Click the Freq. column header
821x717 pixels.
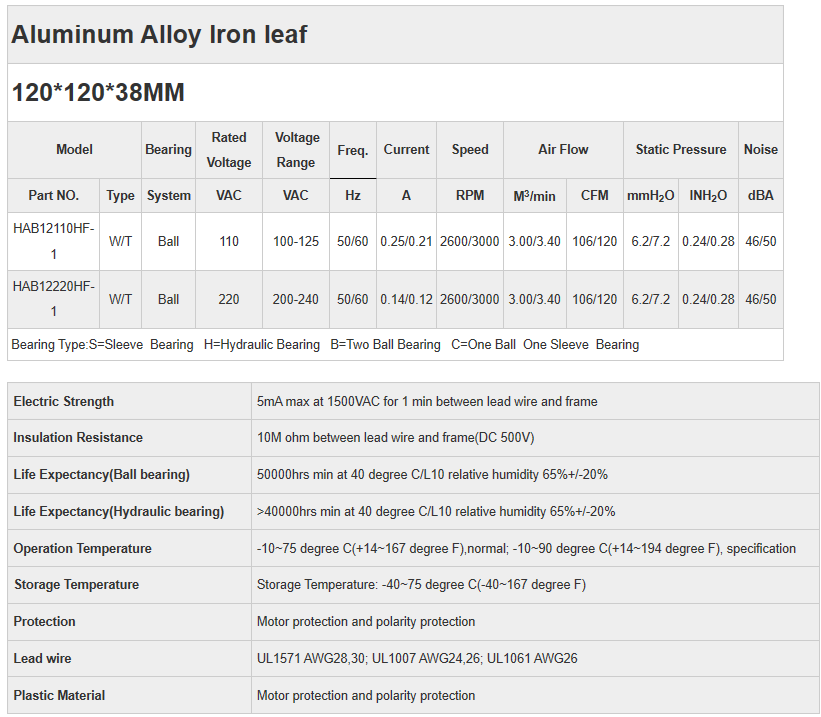tap(352, 150)
